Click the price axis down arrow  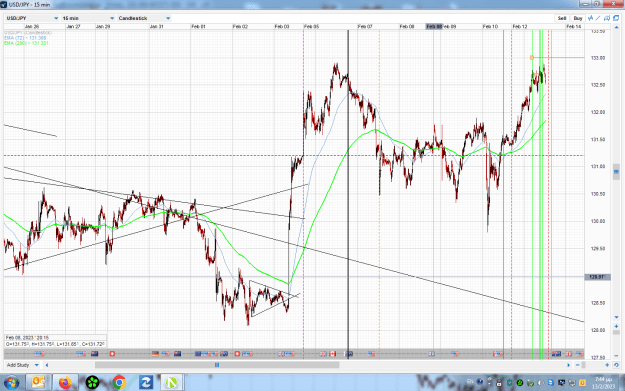tap(616, 317)
